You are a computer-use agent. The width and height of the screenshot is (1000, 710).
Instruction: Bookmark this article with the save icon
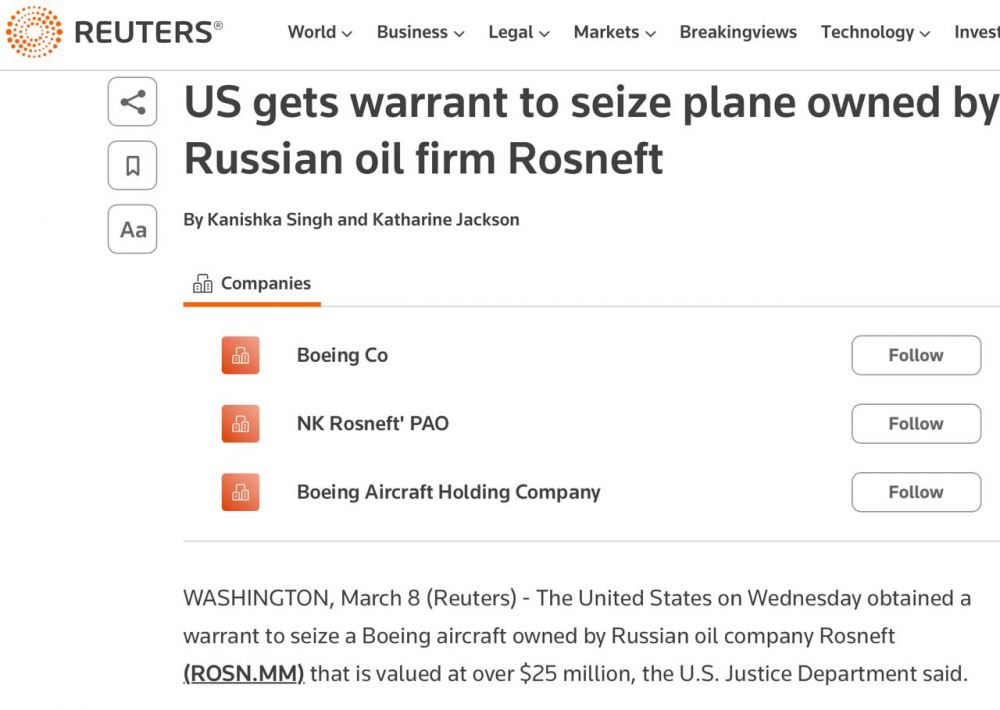click(132, 166)
